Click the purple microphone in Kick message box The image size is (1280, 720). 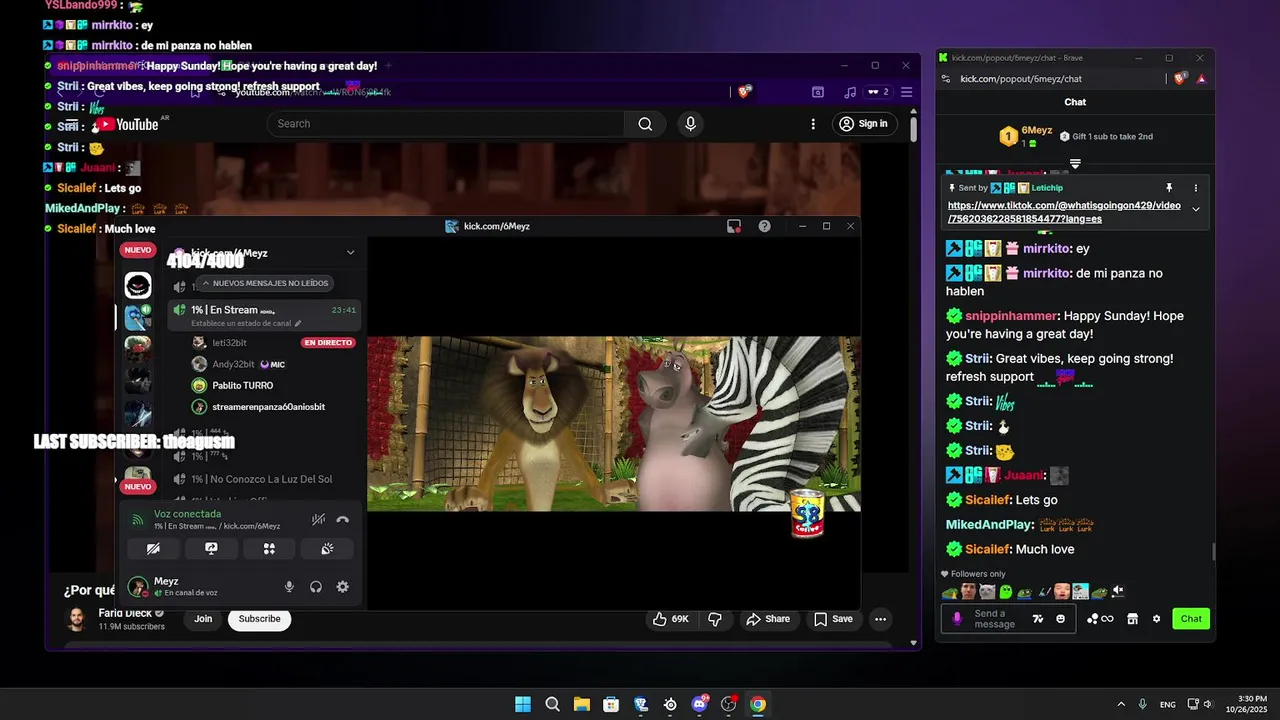coord(957,619)
